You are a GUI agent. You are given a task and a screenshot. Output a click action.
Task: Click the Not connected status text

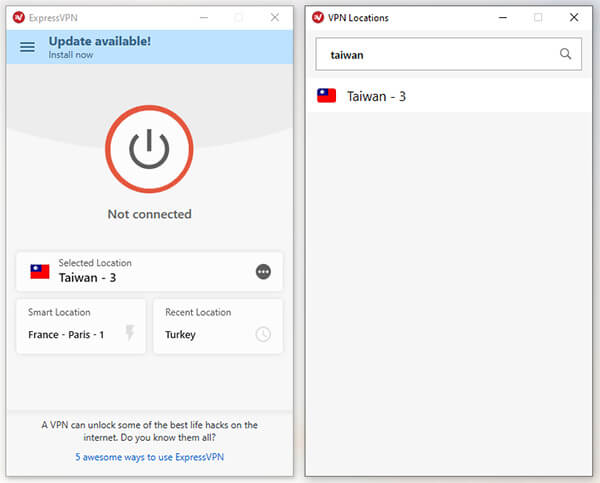pyautogui.click(x=150, y=214)
